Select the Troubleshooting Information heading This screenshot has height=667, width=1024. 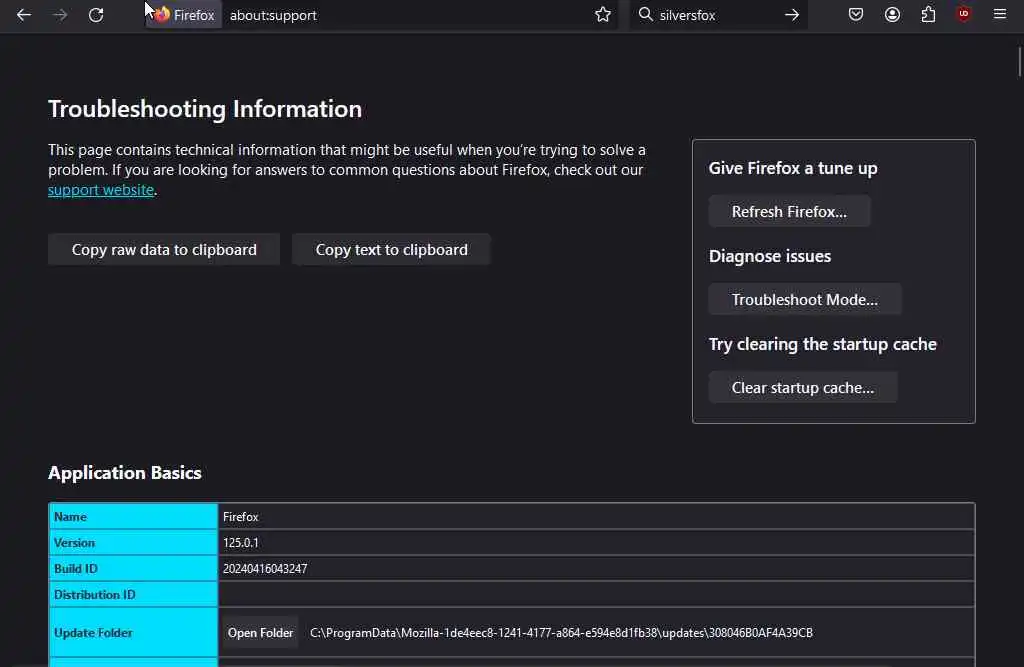pos(204,109)
